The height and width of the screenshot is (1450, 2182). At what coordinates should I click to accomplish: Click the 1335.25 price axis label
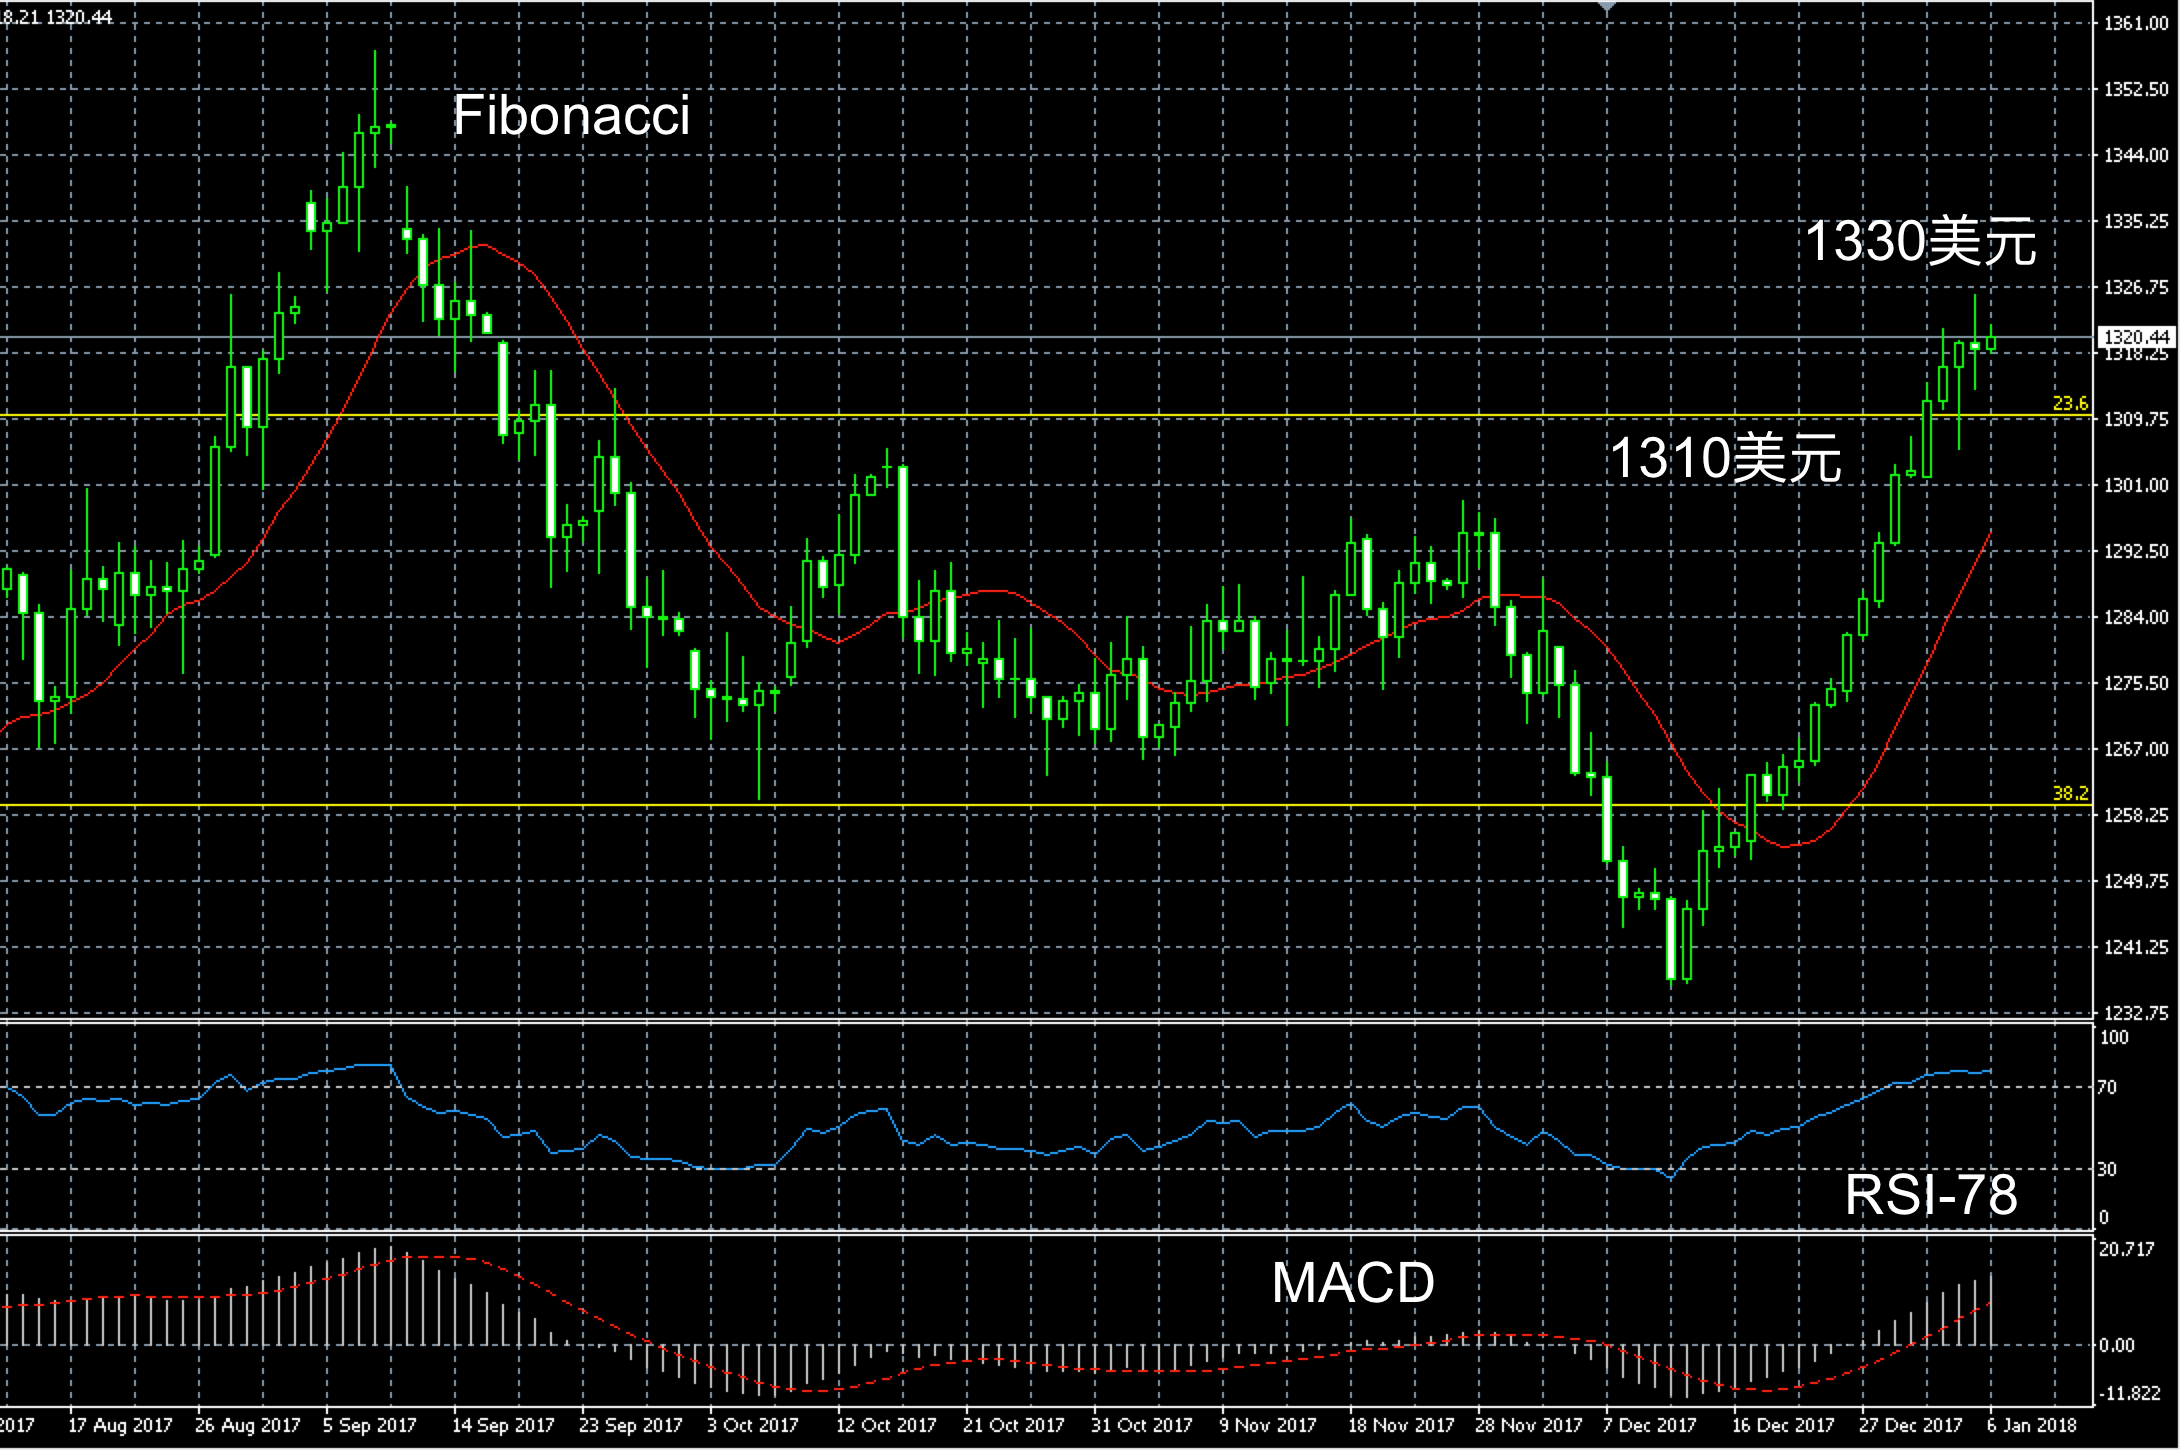pyautogui.click(x=2136, y=221)
